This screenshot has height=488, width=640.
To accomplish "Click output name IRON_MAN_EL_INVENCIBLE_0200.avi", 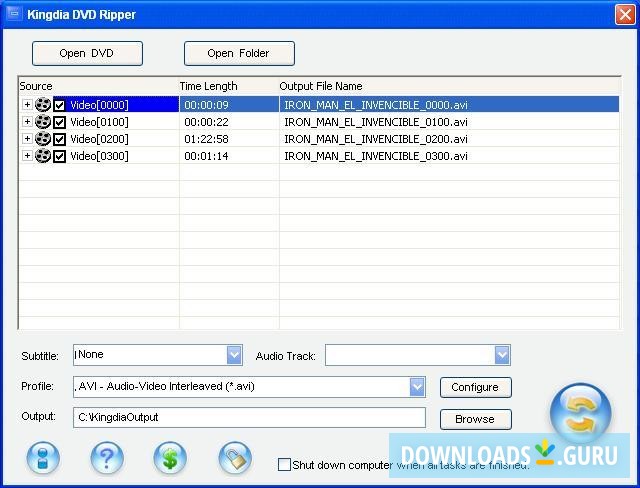I will pyautogui.click(x=376, y=139).
